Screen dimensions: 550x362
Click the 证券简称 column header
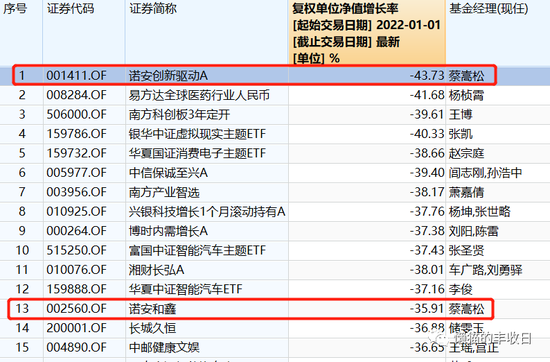click(153, 8)
